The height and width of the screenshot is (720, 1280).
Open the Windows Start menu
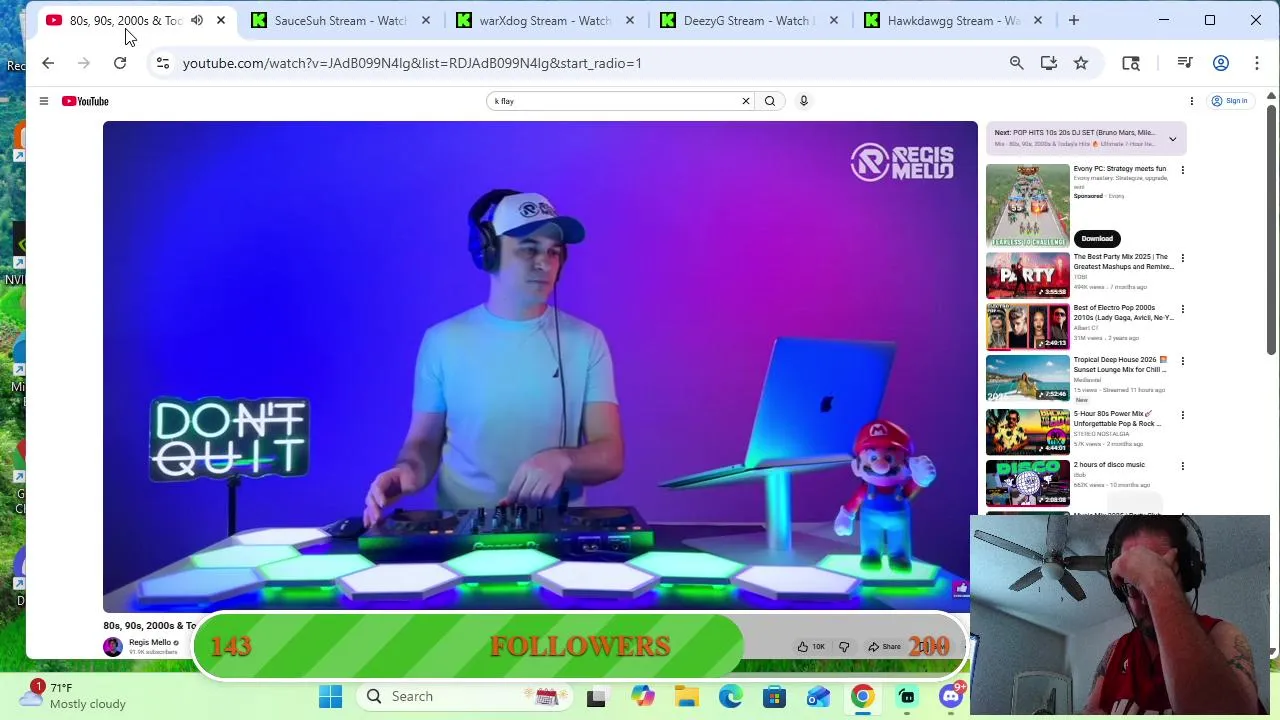(x=330, y=696)
